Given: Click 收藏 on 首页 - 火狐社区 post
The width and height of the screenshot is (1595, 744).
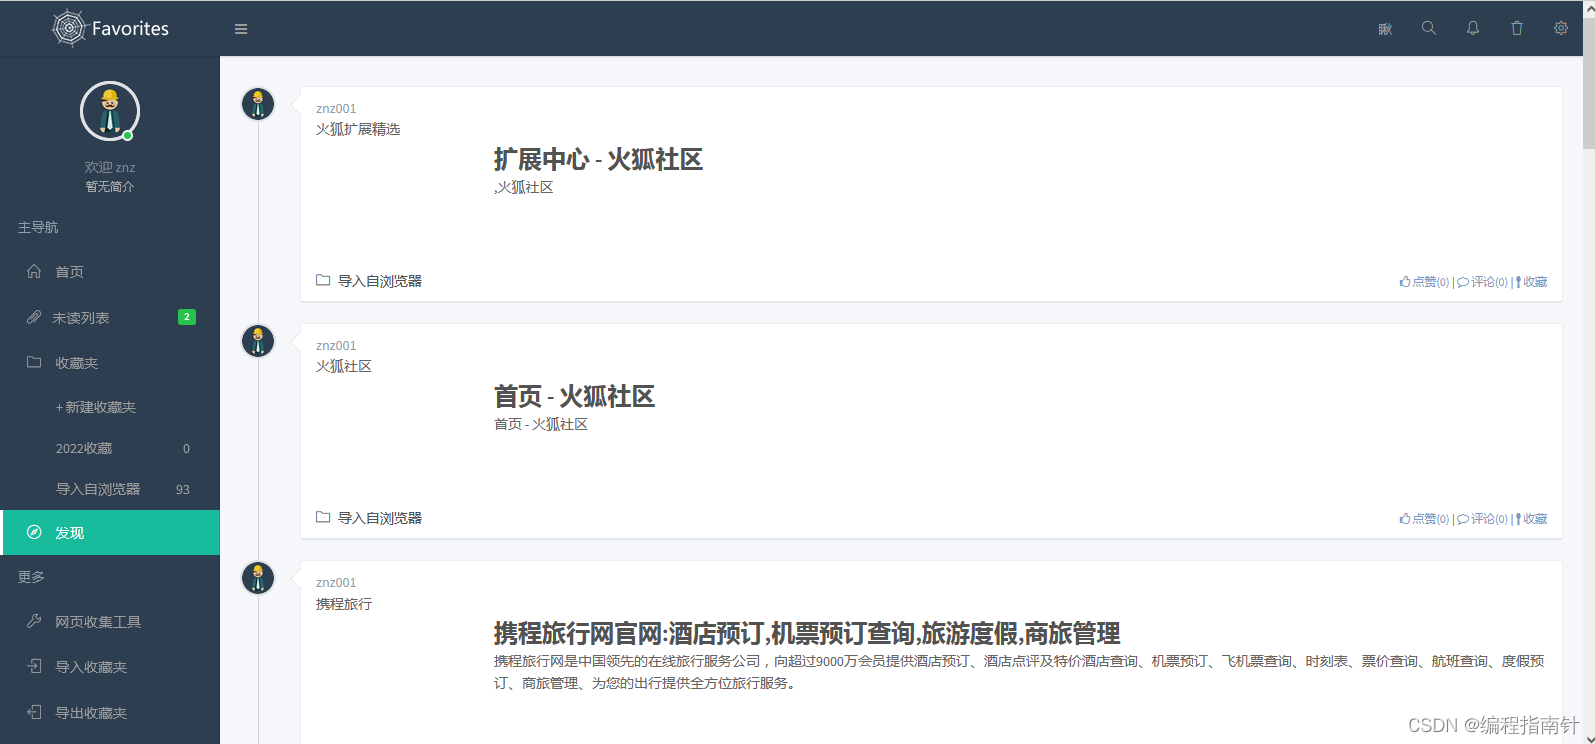Looking at the screenshot, I should [x=1531, y=519].
